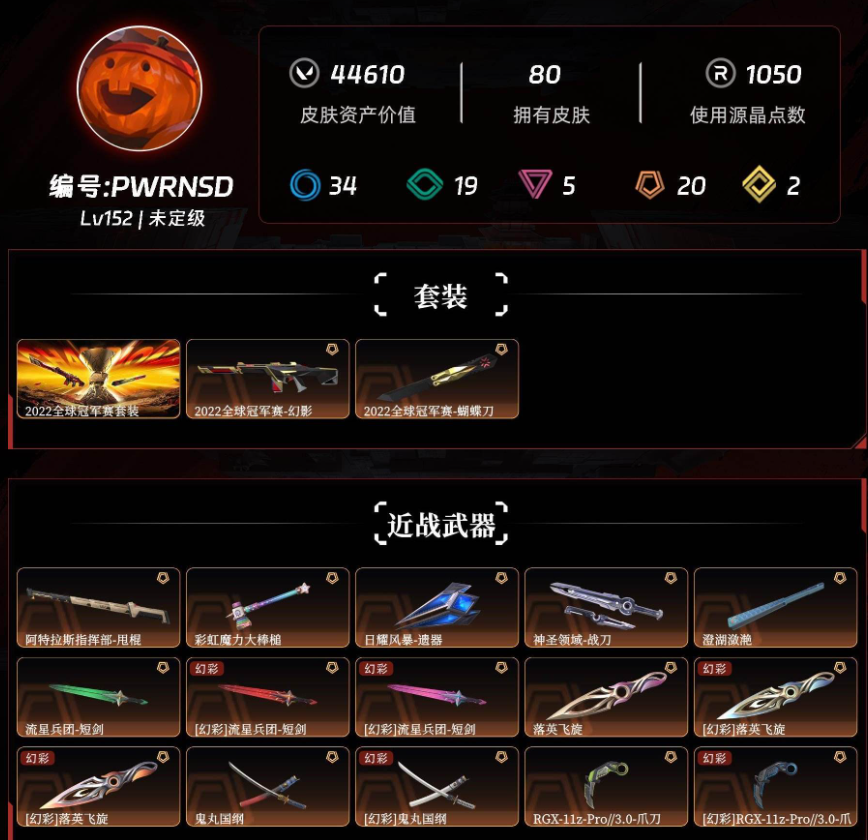The image size is (868, 840).
Task: Select the 日耀风暴-遗器 melee card
Action: click(437, 607)
